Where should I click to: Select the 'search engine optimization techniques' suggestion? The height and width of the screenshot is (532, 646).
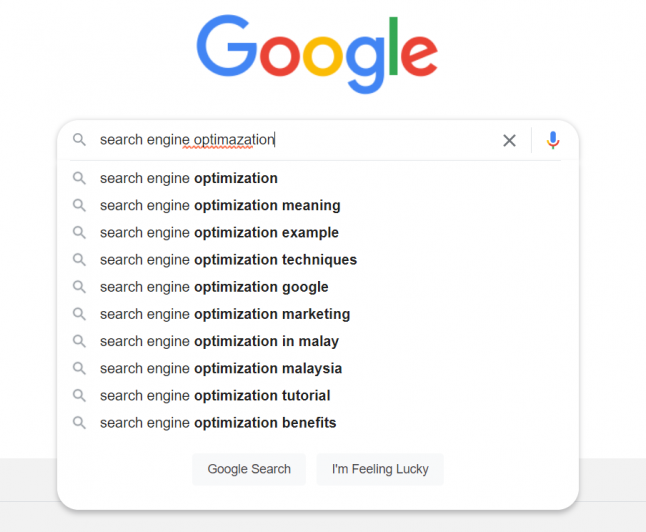(318, 260)
